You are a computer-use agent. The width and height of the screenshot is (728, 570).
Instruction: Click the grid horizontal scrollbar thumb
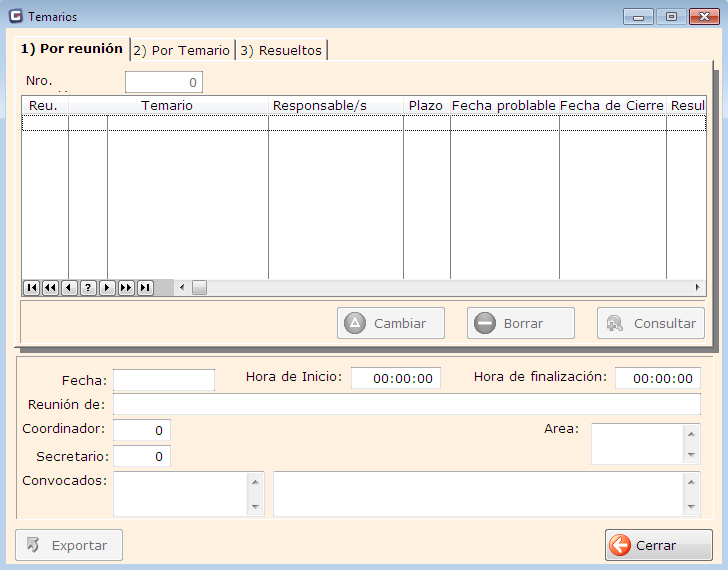(x=200, y=288)
